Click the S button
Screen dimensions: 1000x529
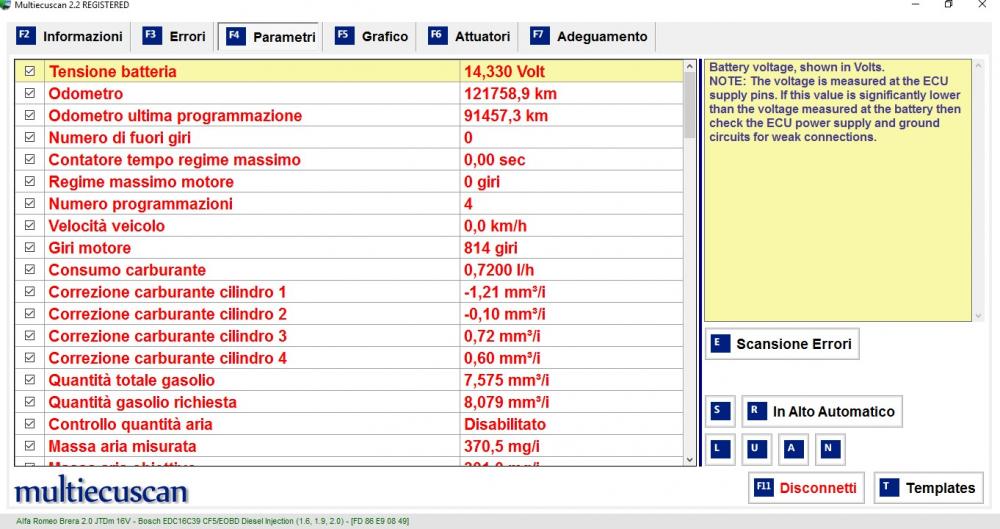[x=720, y=411]
